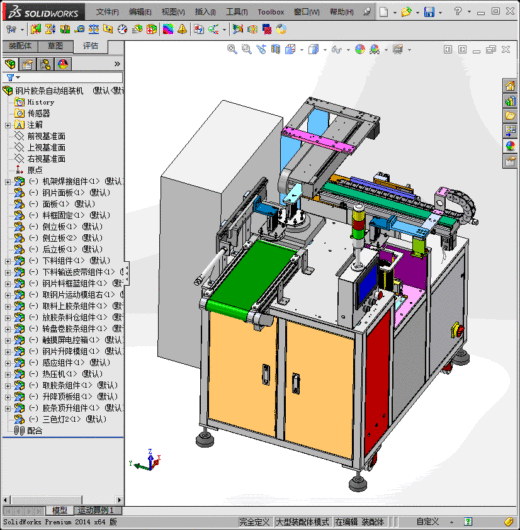Open Custom Properties icon in task pane

(x=510, y=161)
